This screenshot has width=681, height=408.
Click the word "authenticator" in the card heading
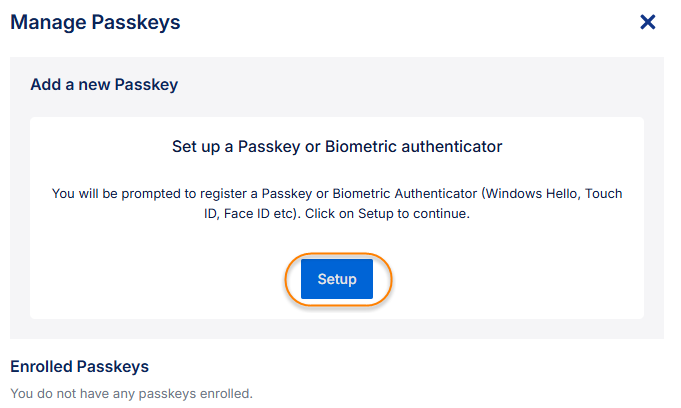pyautogui.click(x=451, y=147)
